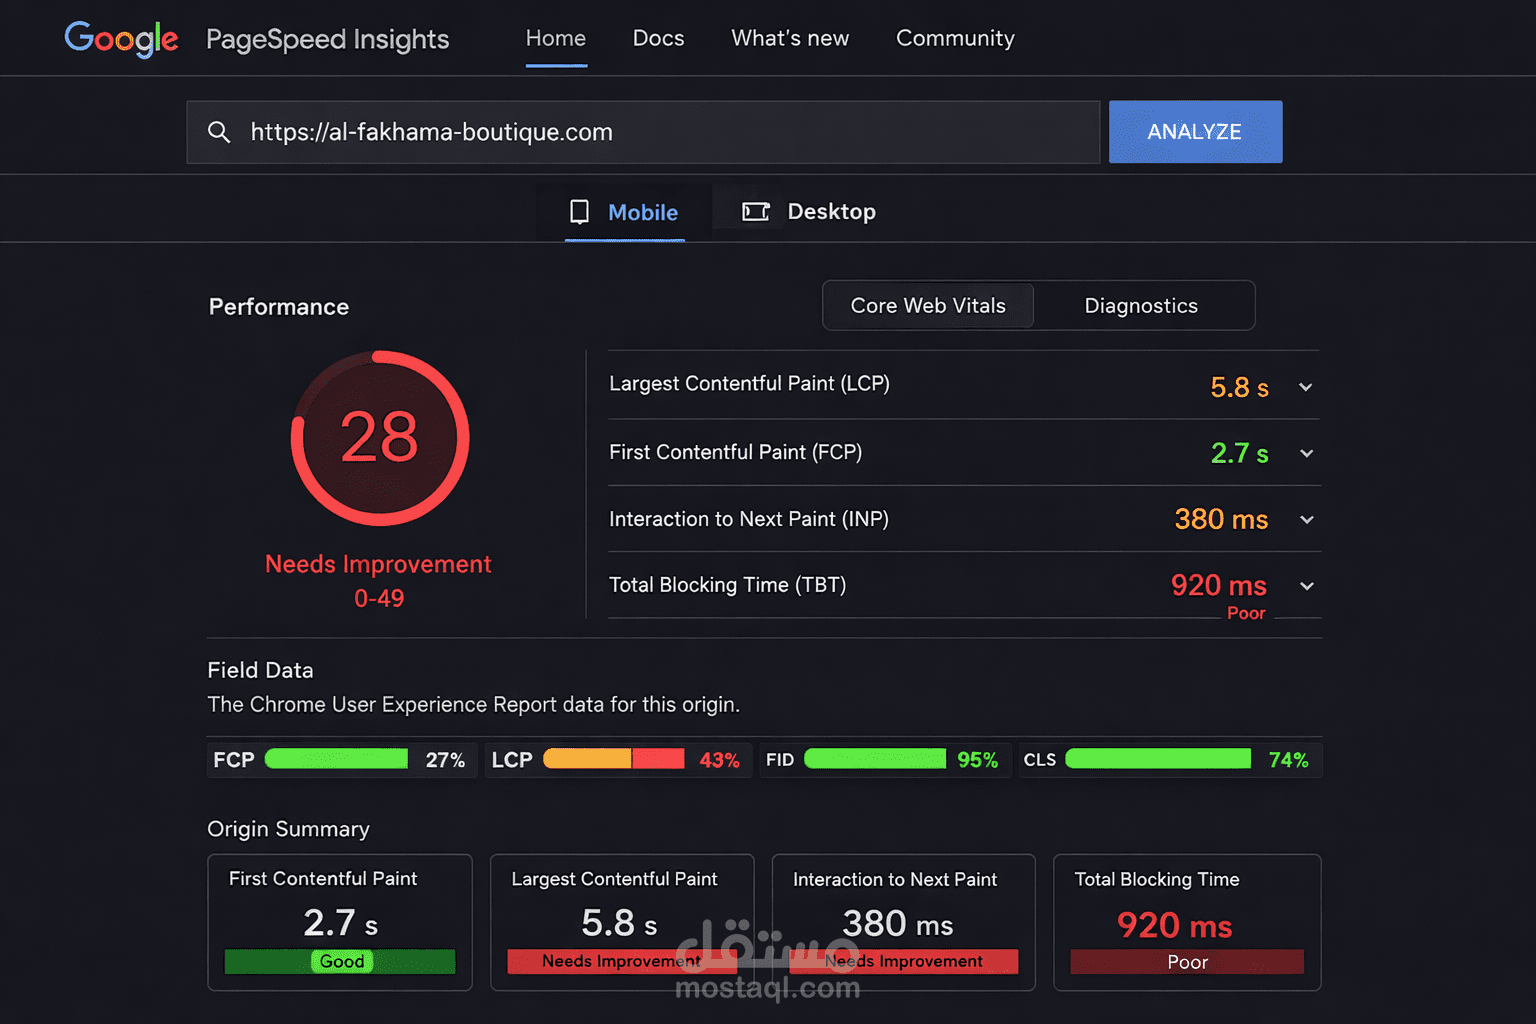The height and width of the screenshot is (1024, 1536).
Task: Click the 27% FCP percentage
Action: [x=445, y=760]
